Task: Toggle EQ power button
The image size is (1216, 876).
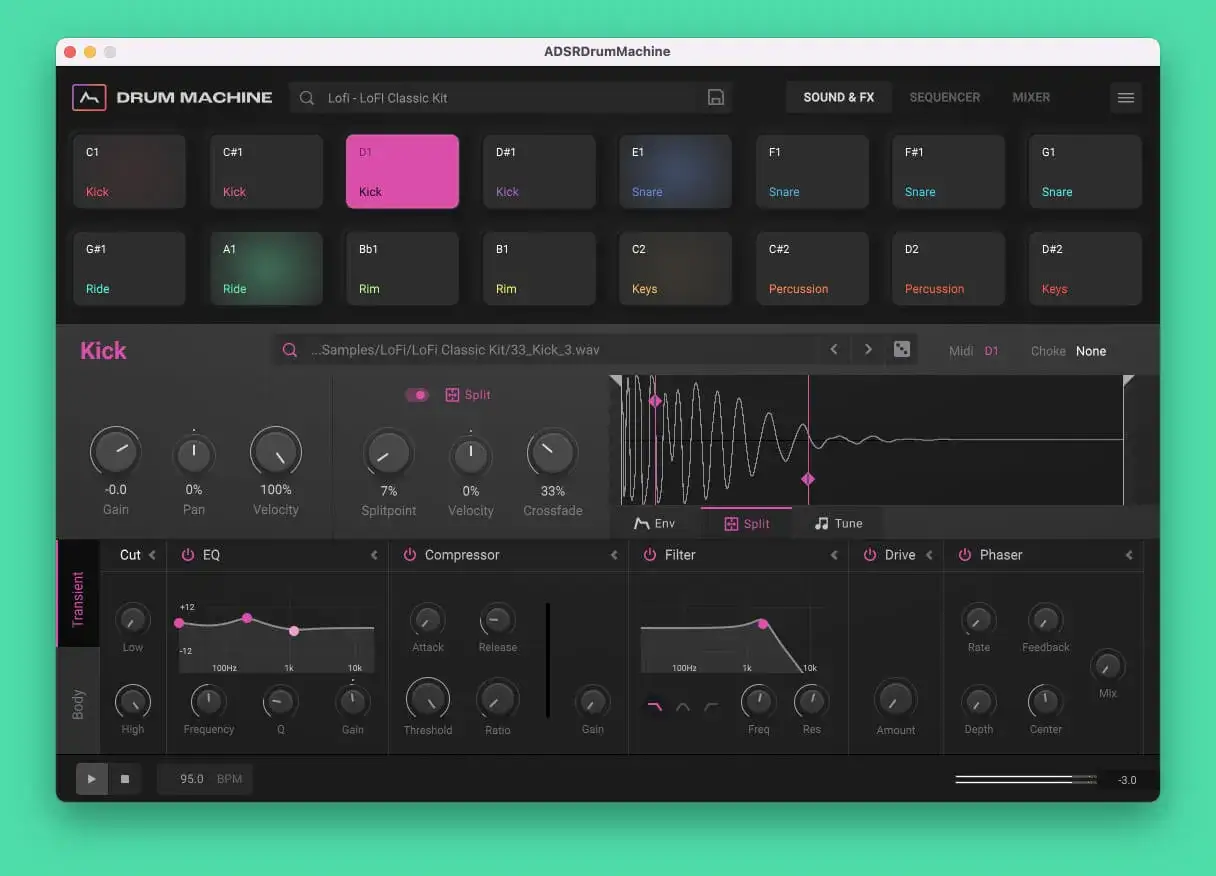Action: point(187,555)
